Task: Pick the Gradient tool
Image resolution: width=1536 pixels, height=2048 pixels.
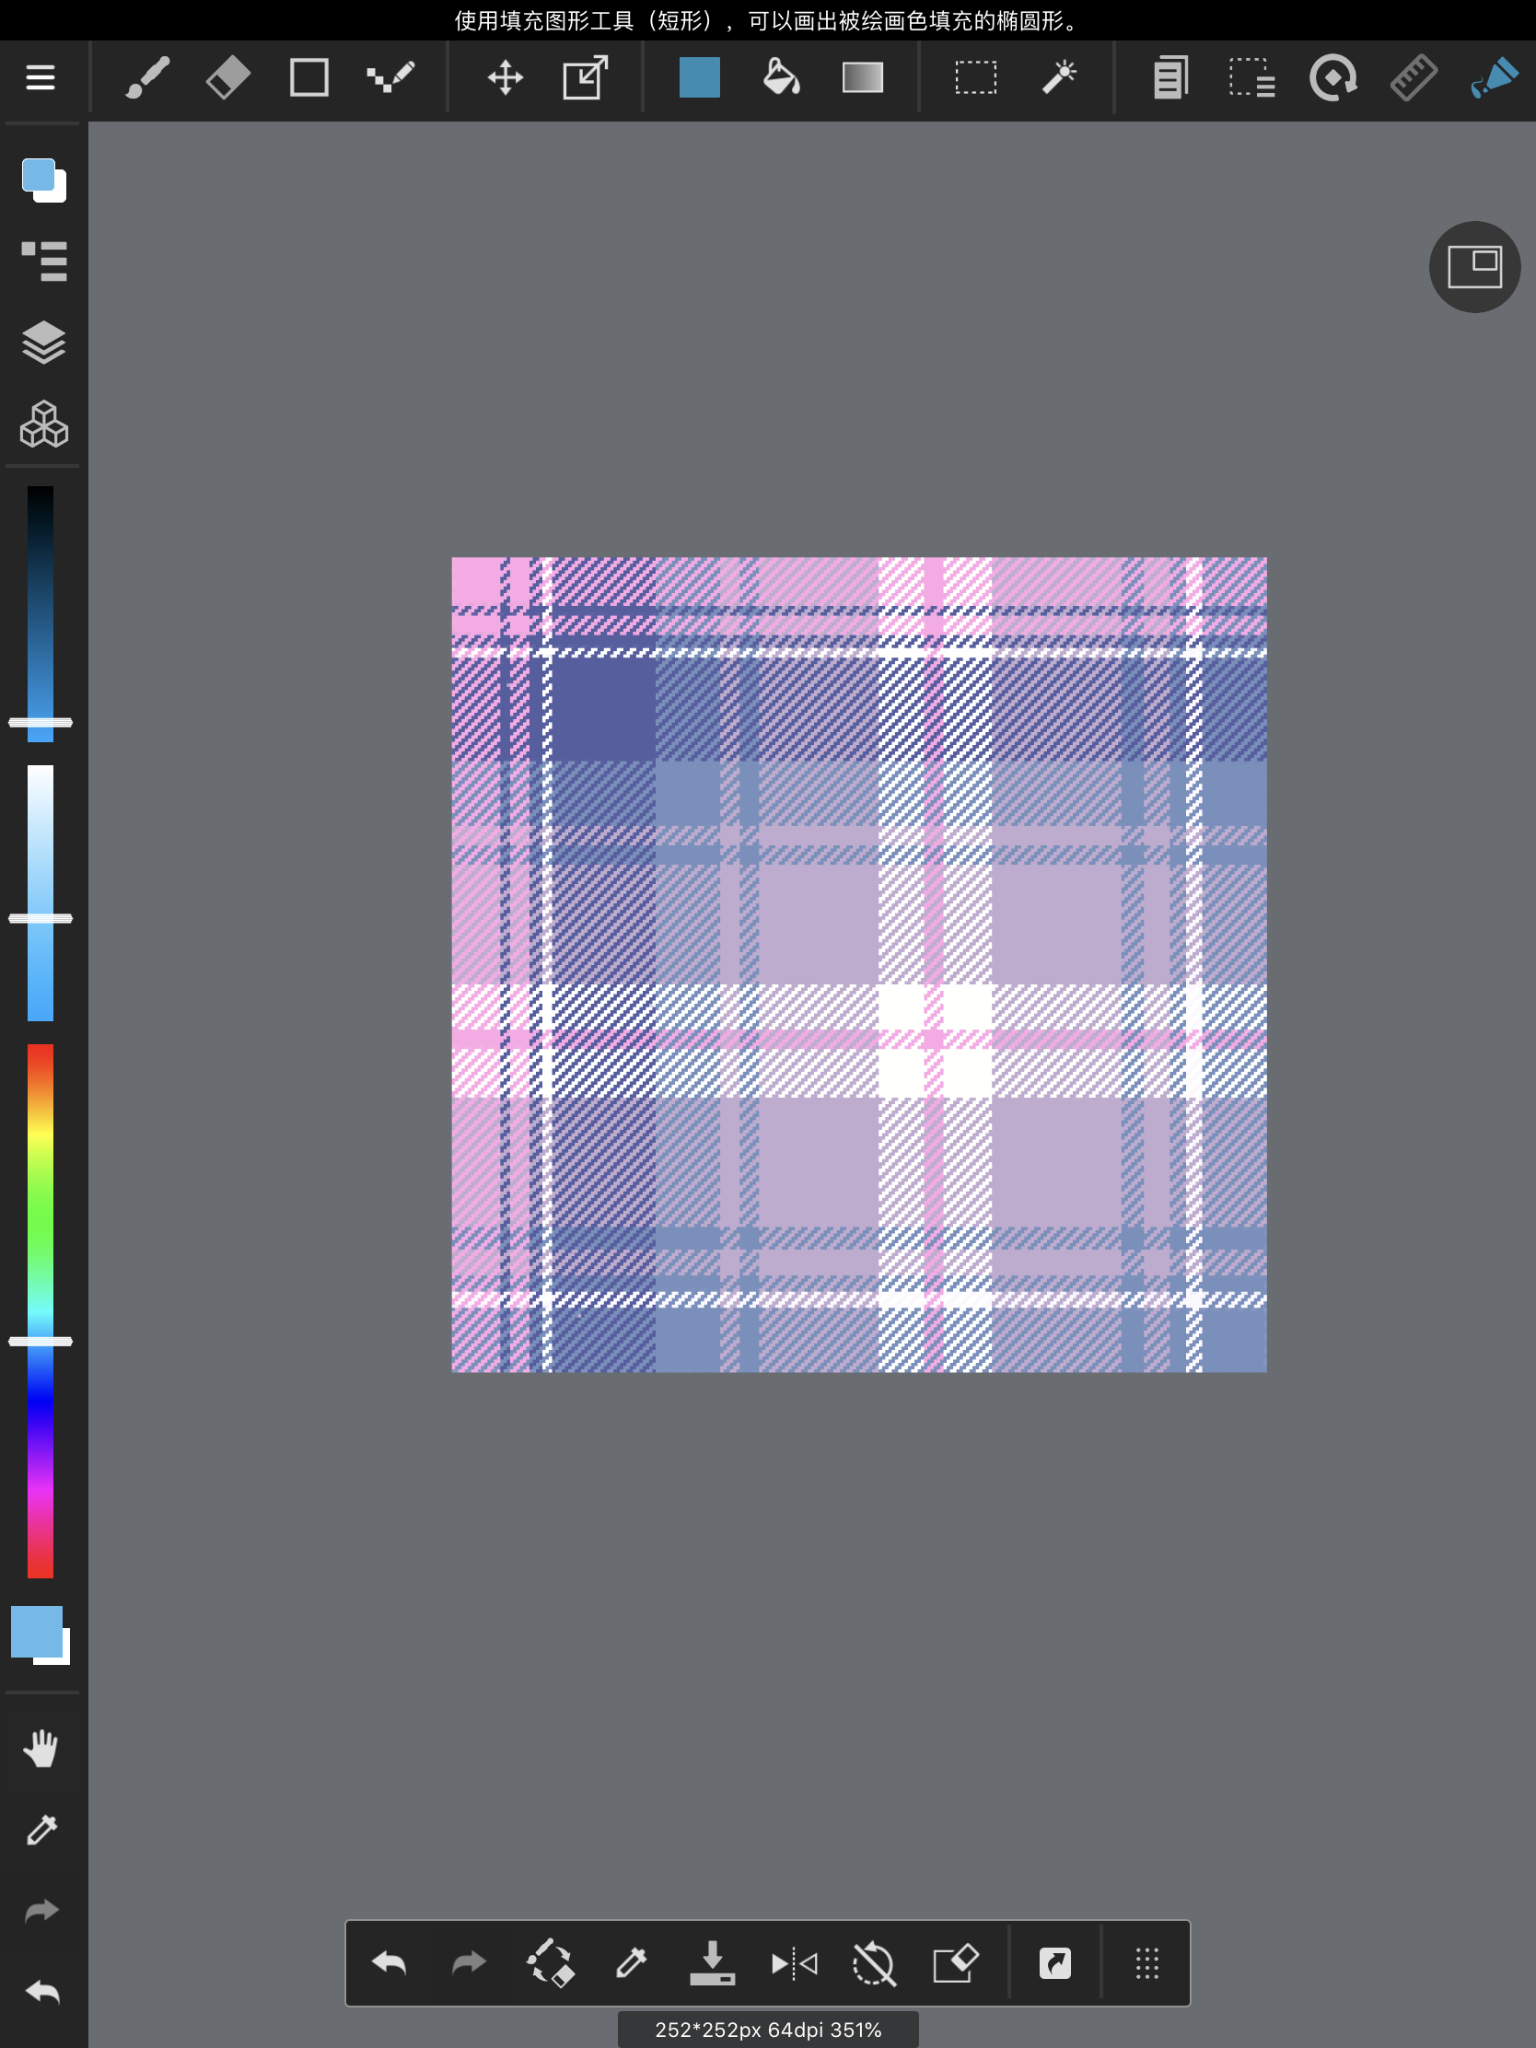Action: point(862,78)
